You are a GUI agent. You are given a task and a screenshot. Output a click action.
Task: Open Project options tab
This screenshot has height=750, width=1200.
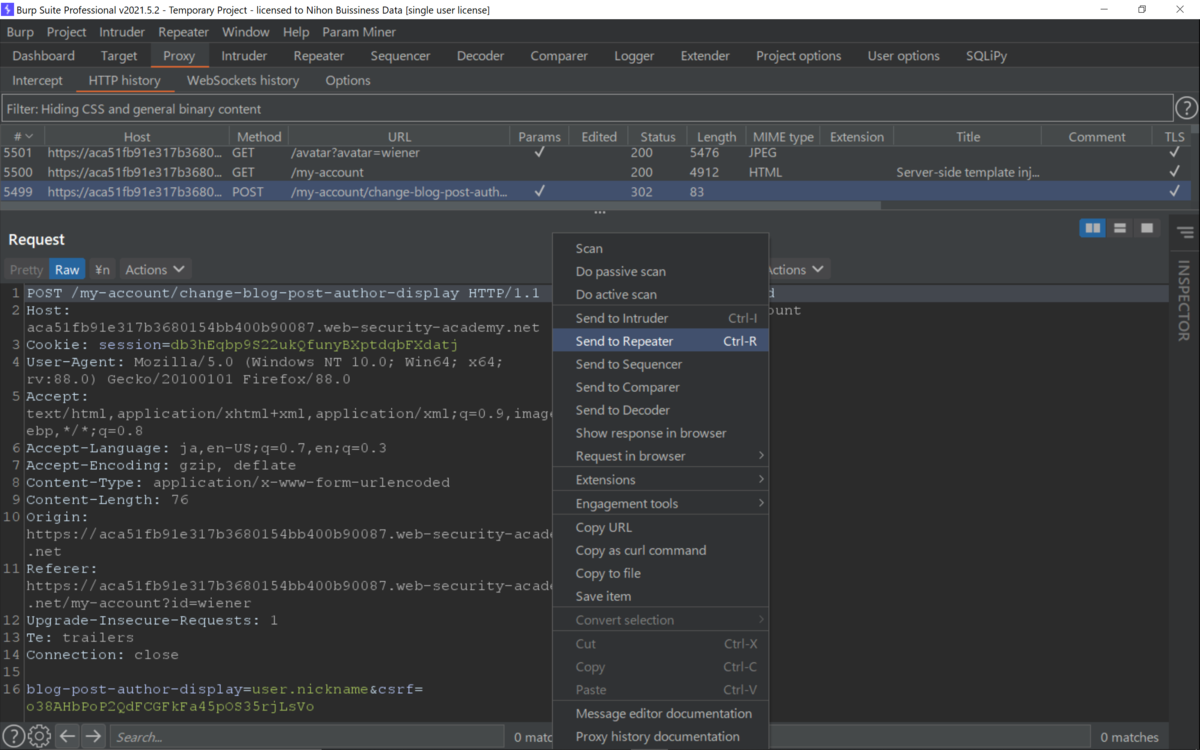[x=799, y=56]
